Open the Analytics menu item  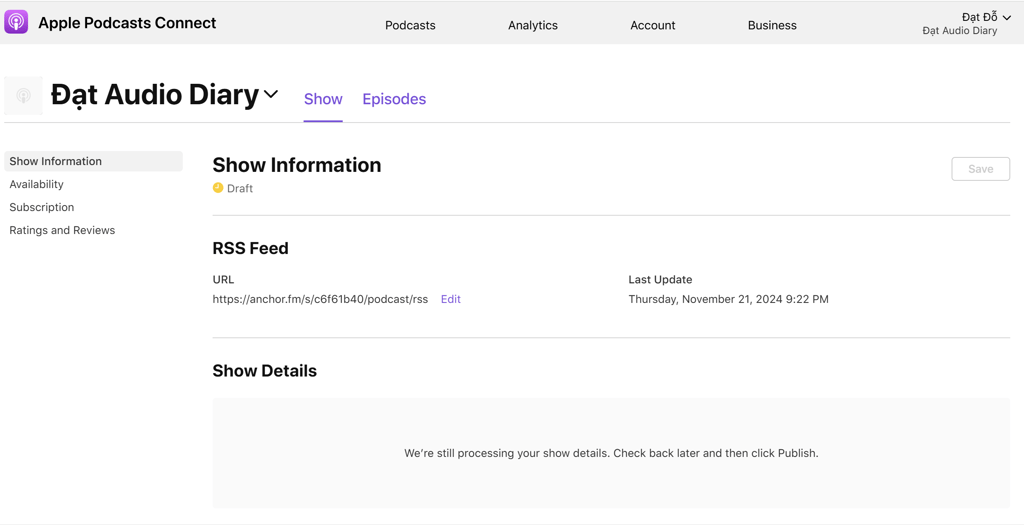pos(533,25)
